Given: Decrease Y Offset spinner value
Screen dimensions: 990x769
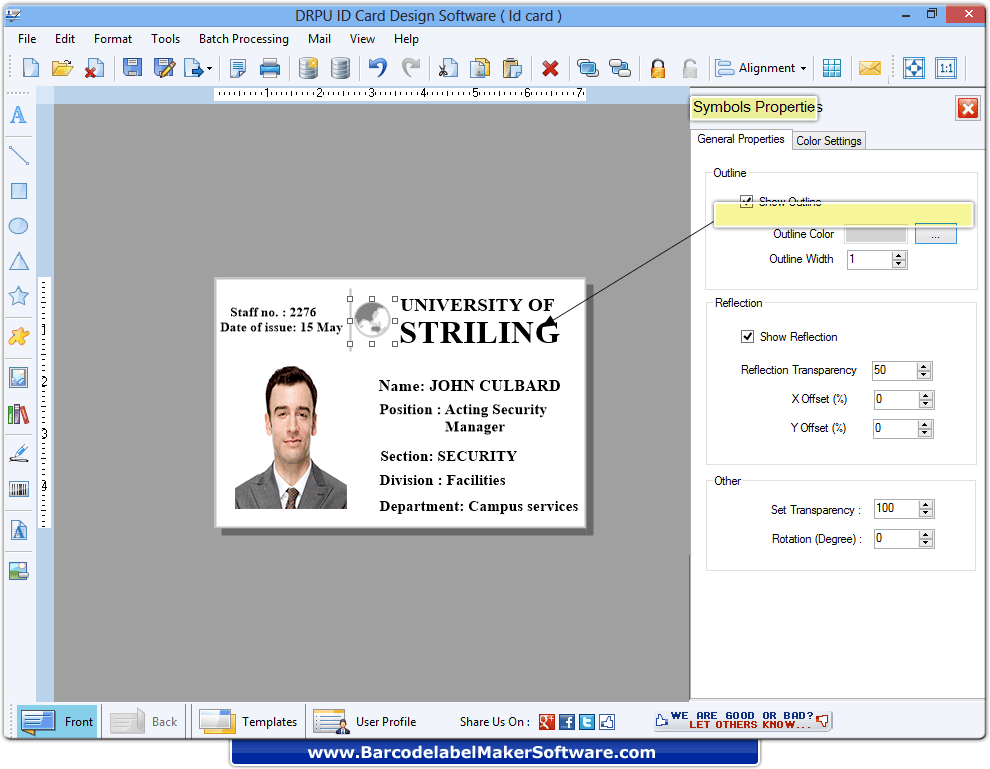Looking at the screenshot, I should [x=925, y=432].
